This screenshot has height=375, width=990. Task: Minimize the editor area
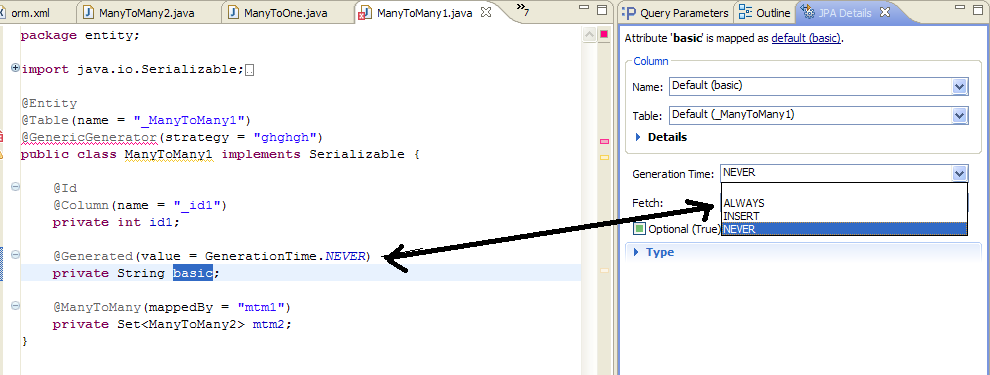[585, 9]
